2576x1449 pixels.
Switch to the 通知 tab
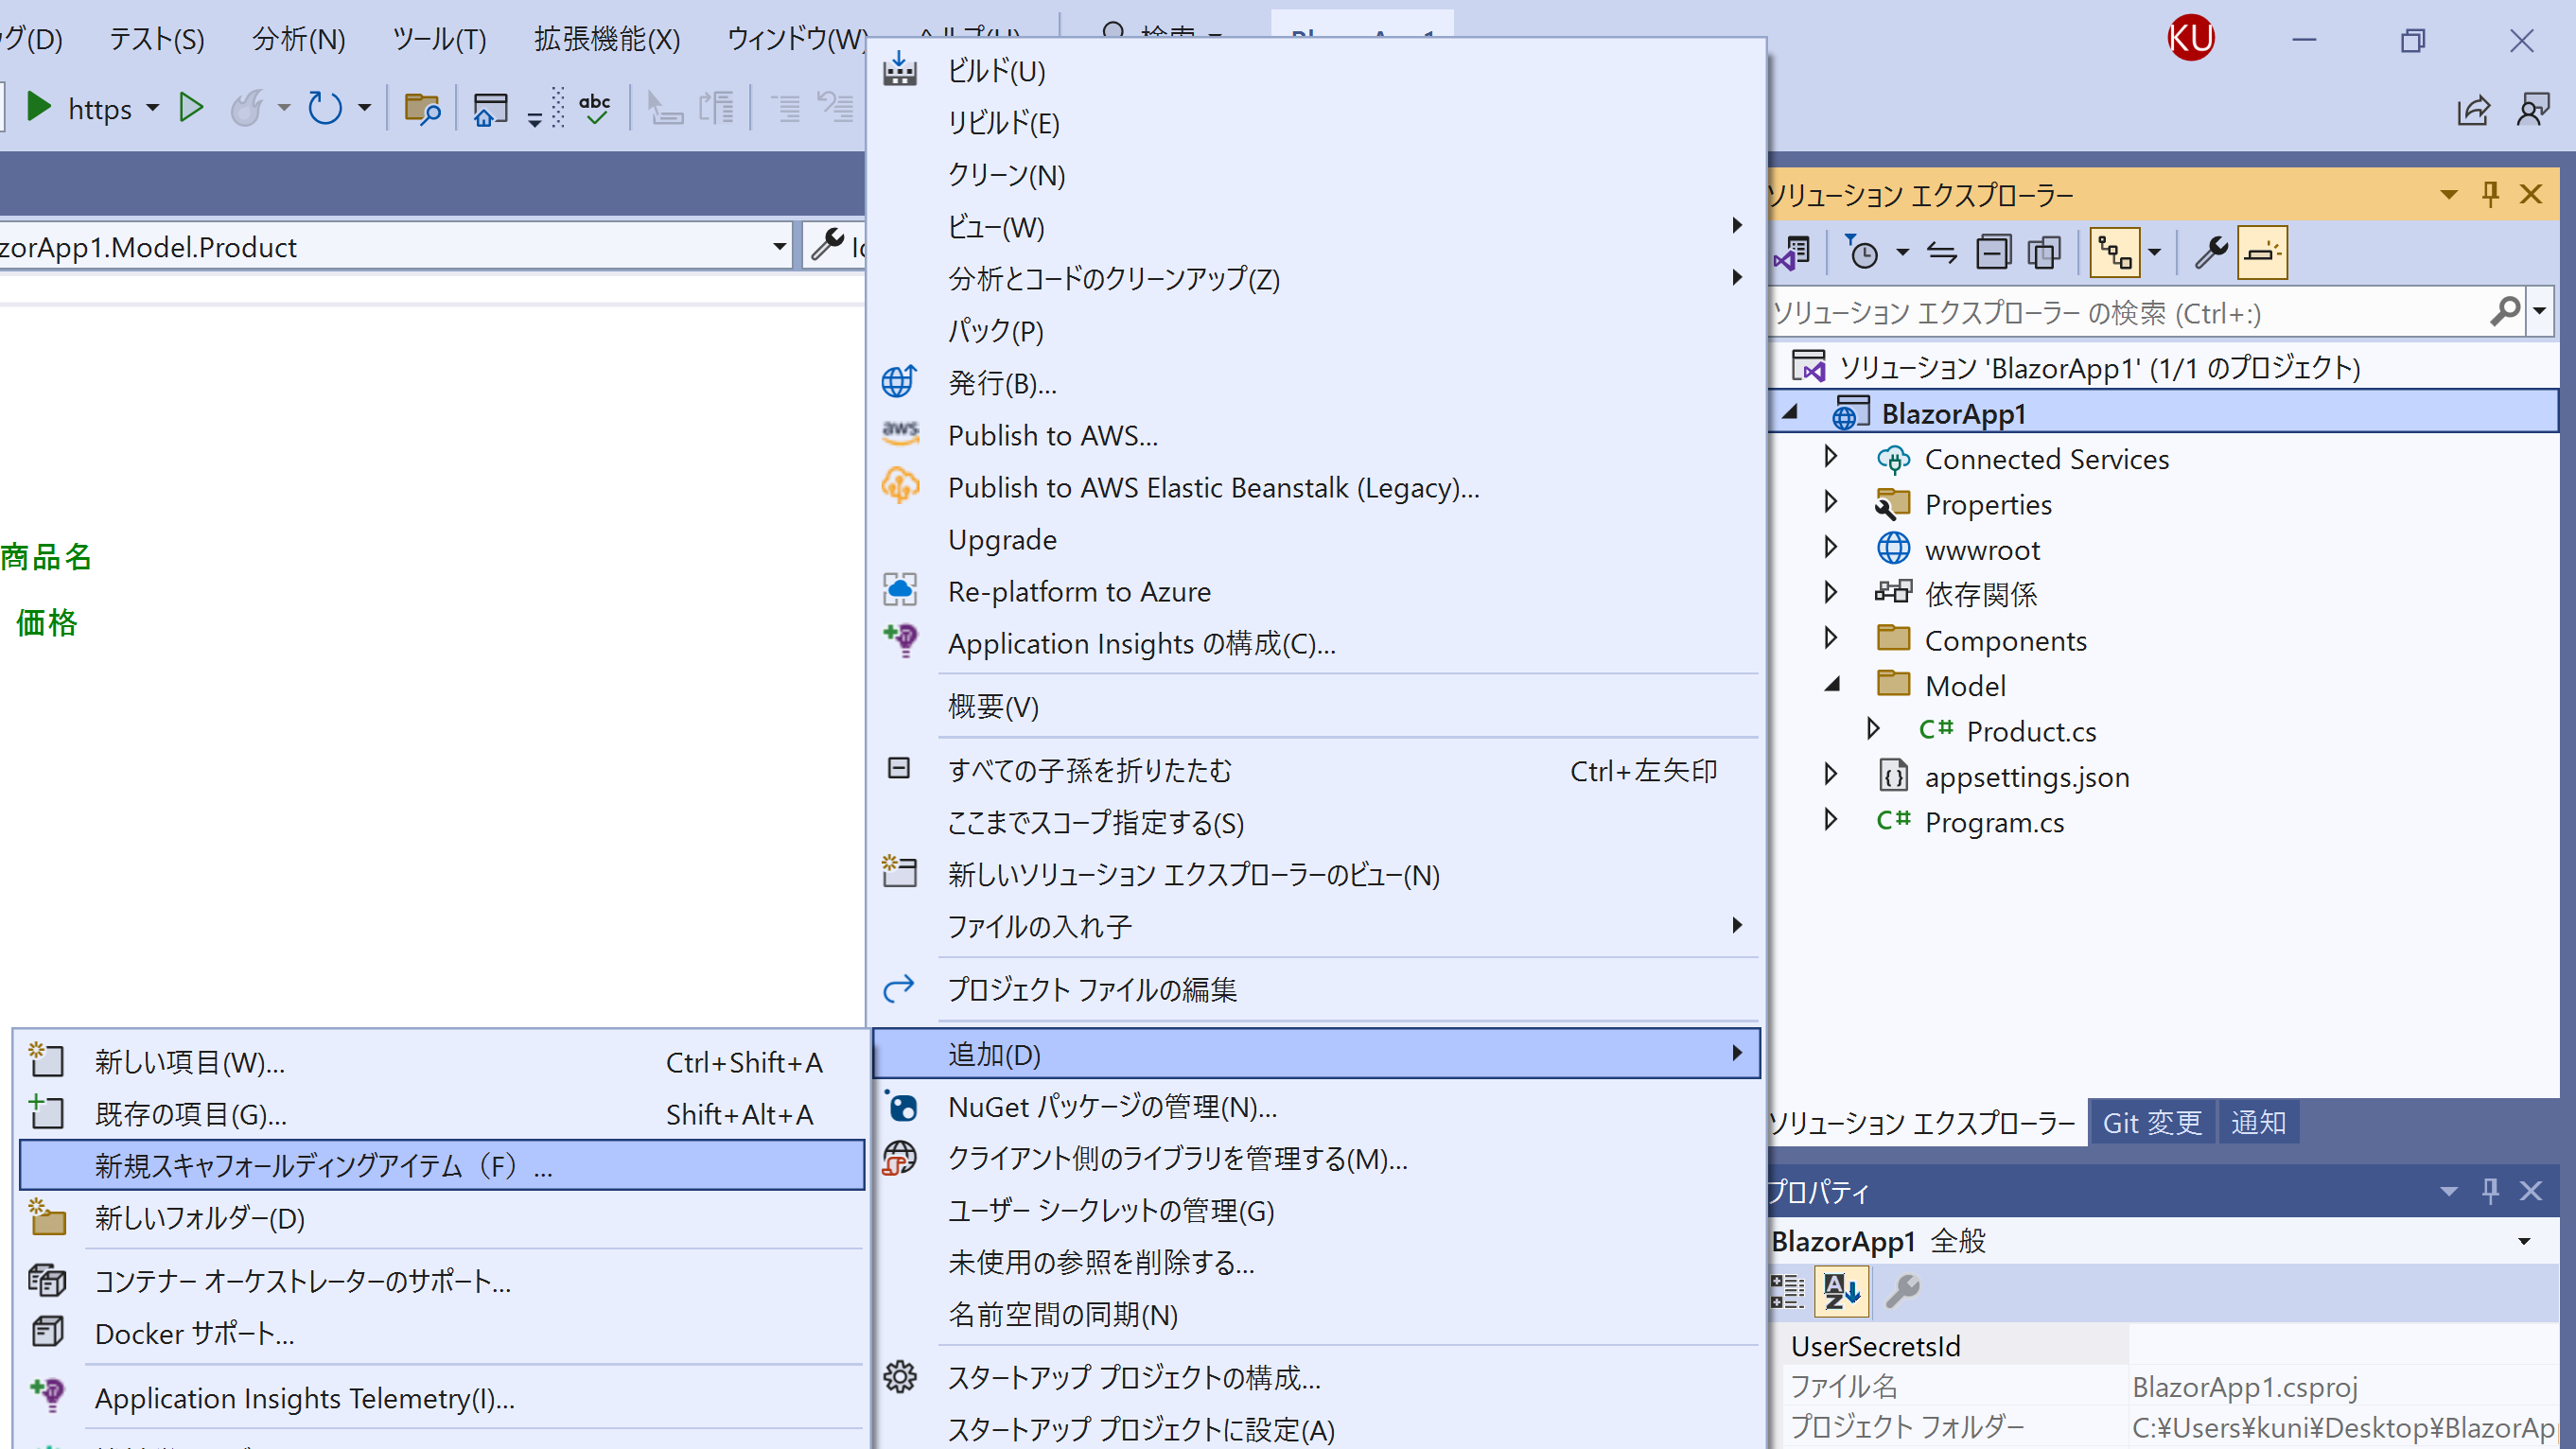2258,1122
